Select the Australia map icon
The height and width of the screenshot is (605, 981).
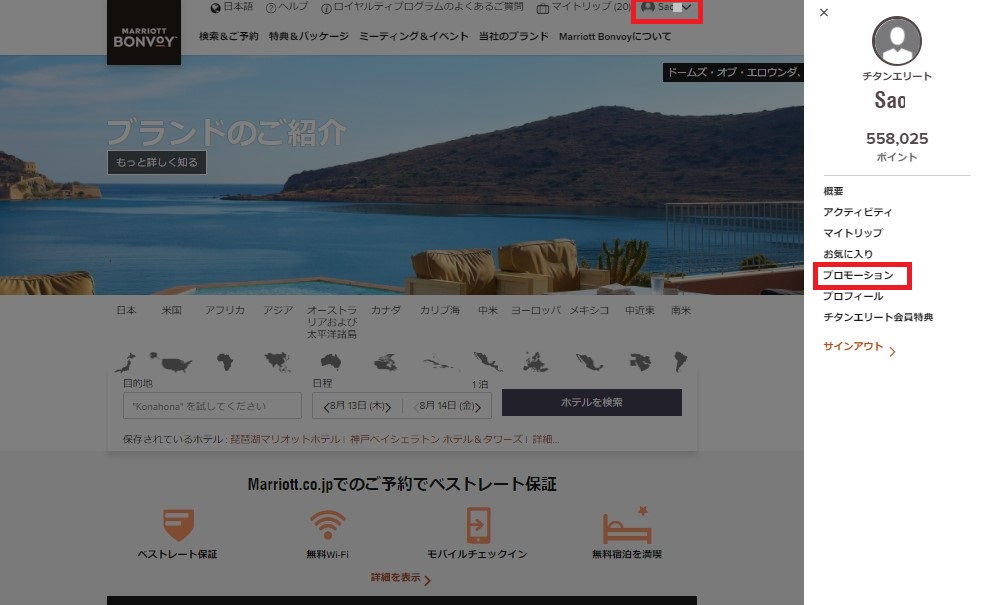[330, 361]
